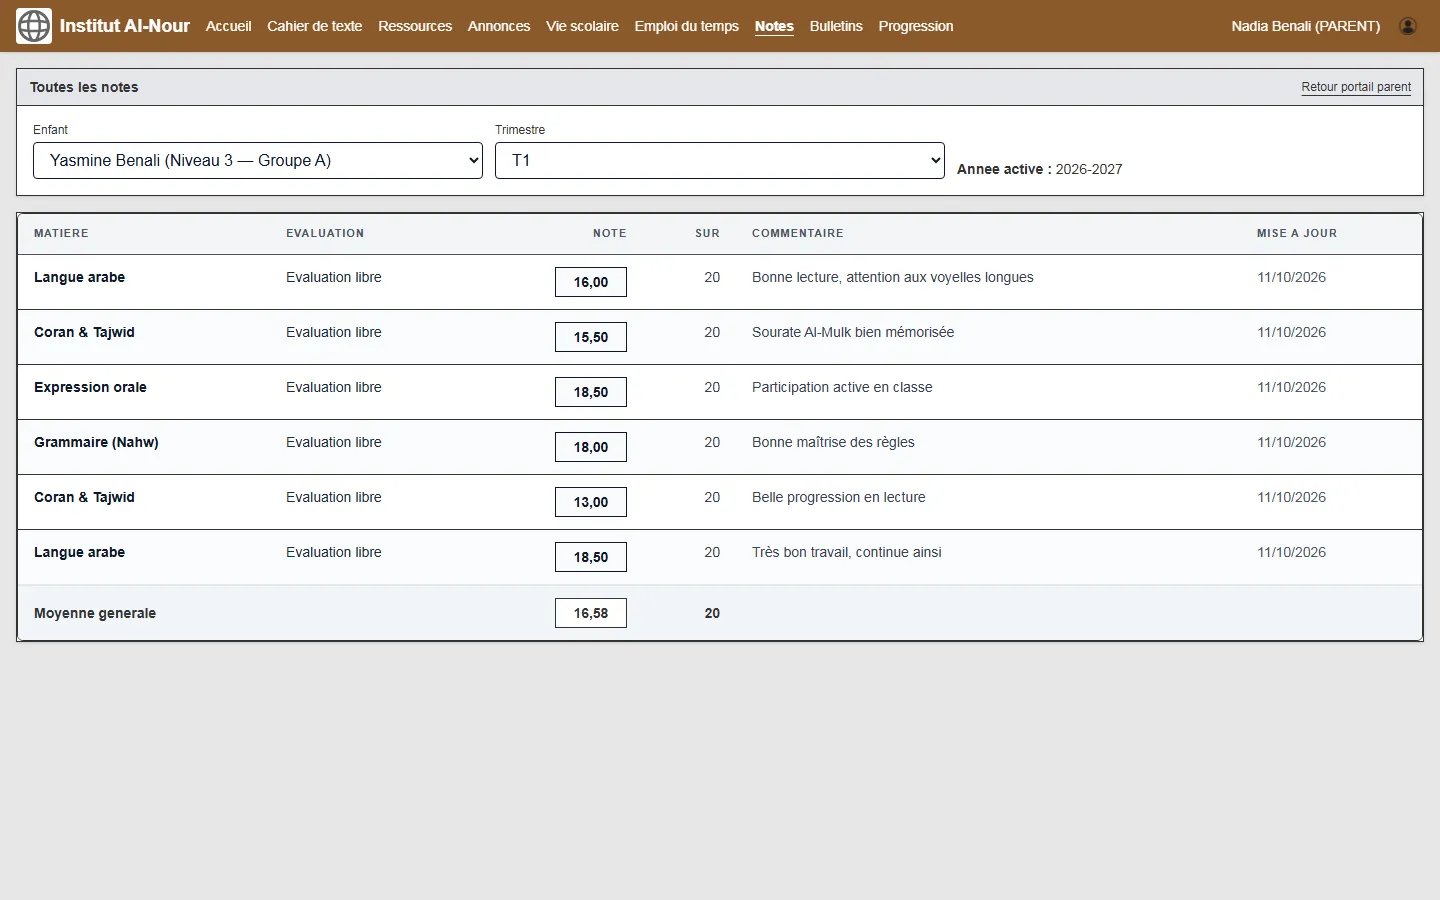
Task: Click Nadia Benali (PARENT) user name
Action: (x=1306, y=26)
